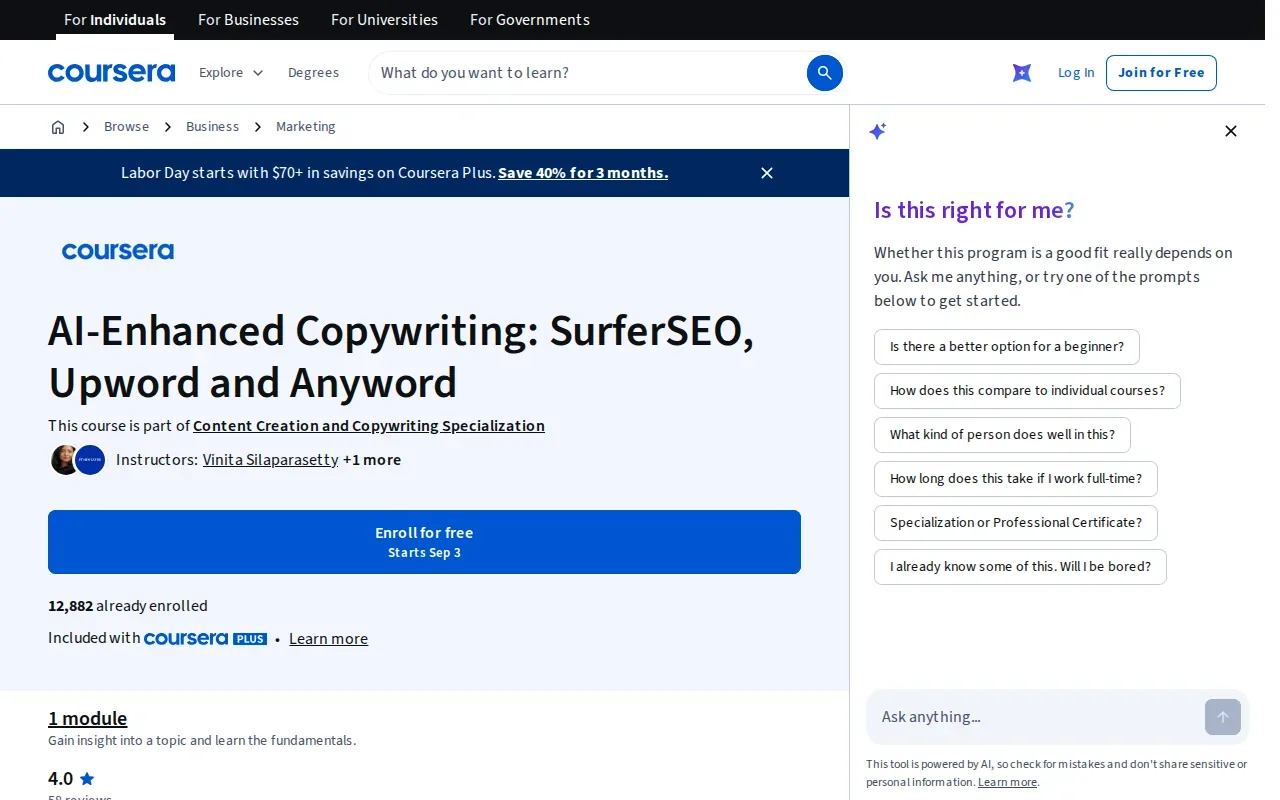The height and width of the screenshot is (800, 1280).
Task: Switch to the For Governments tab
Action: coord(530,20)
